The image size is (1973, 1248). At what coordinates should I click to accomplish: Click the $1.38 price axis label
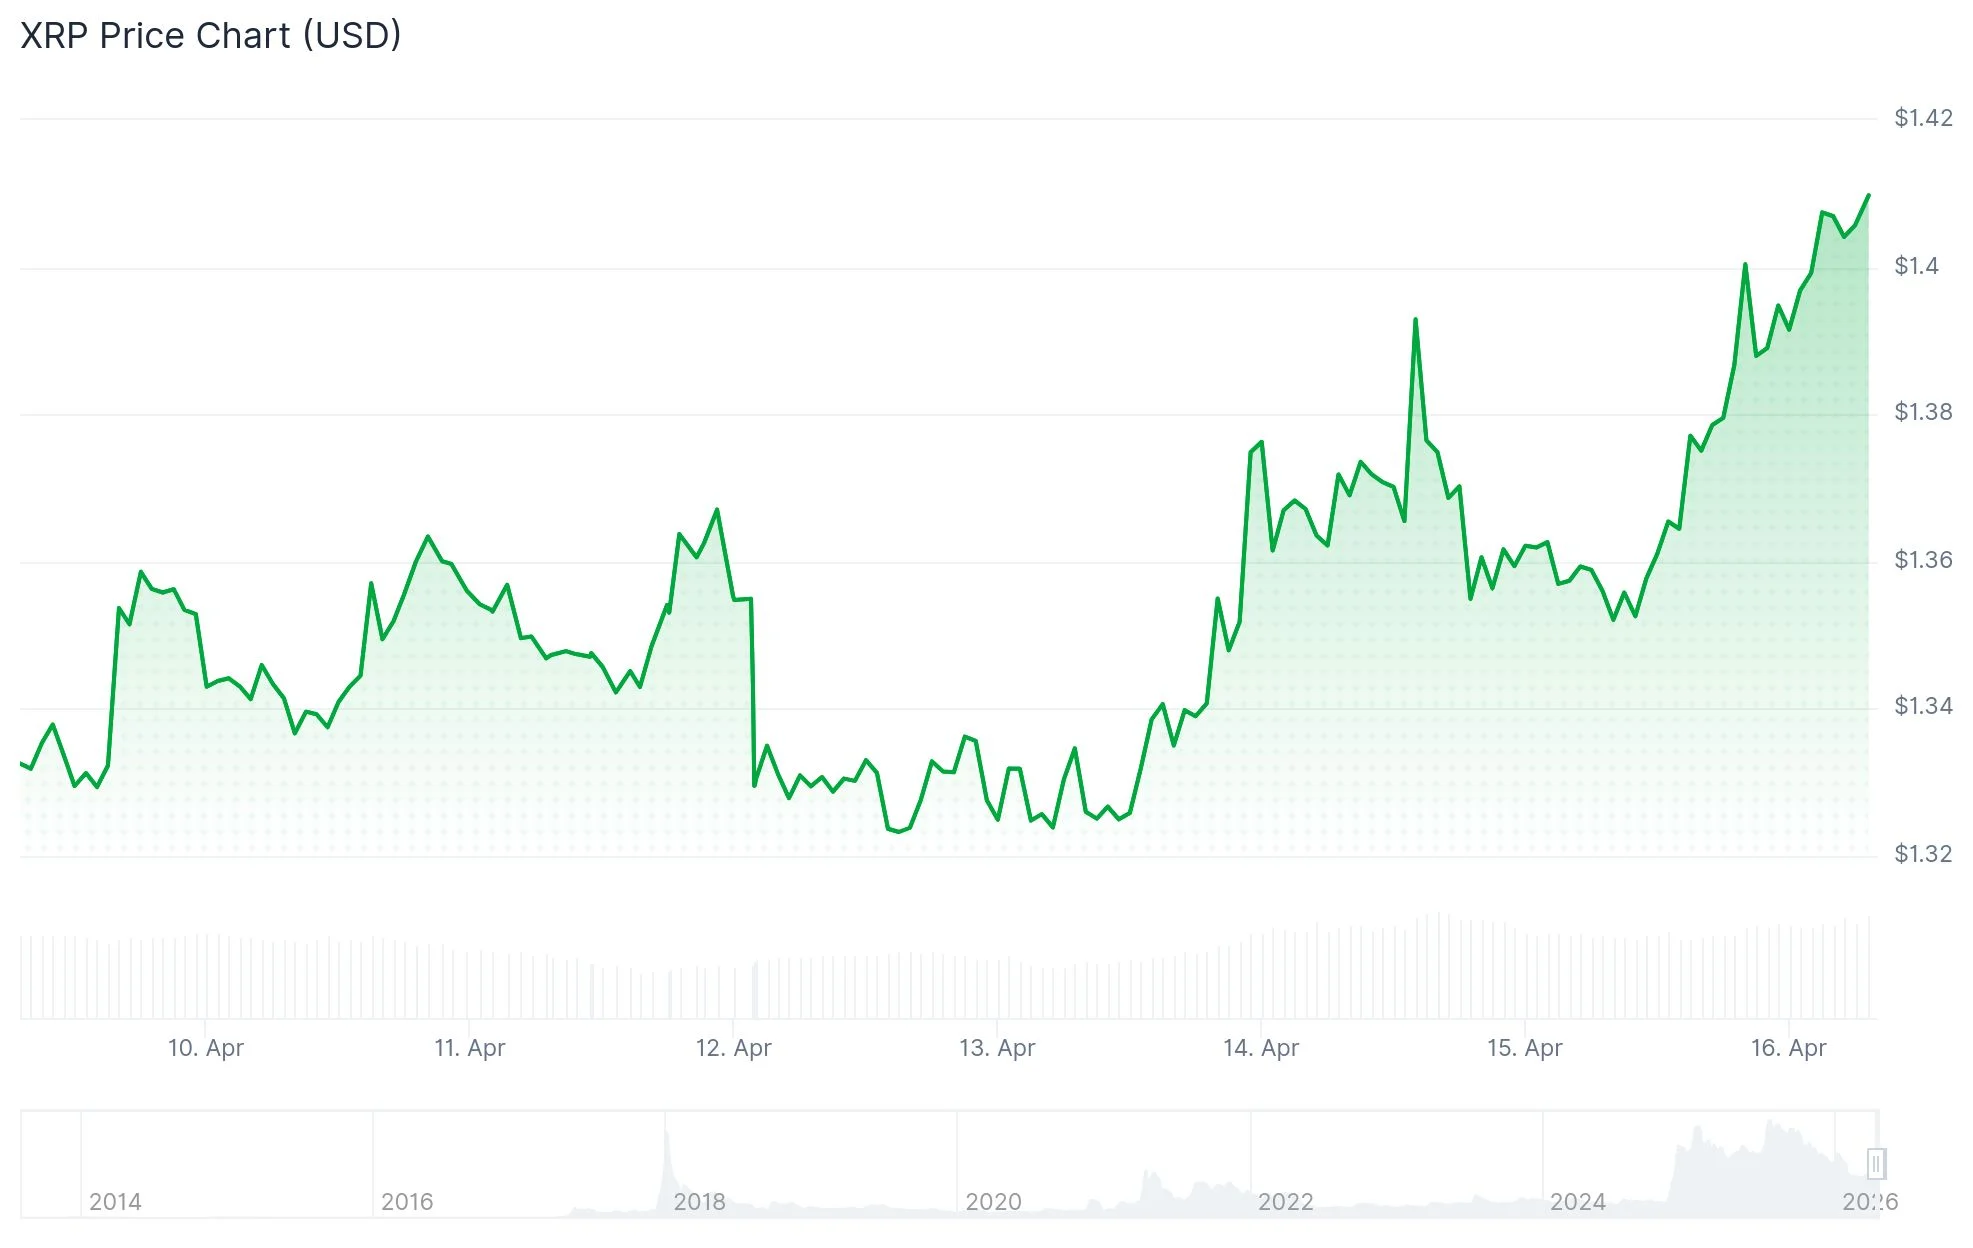[1923, 412]
